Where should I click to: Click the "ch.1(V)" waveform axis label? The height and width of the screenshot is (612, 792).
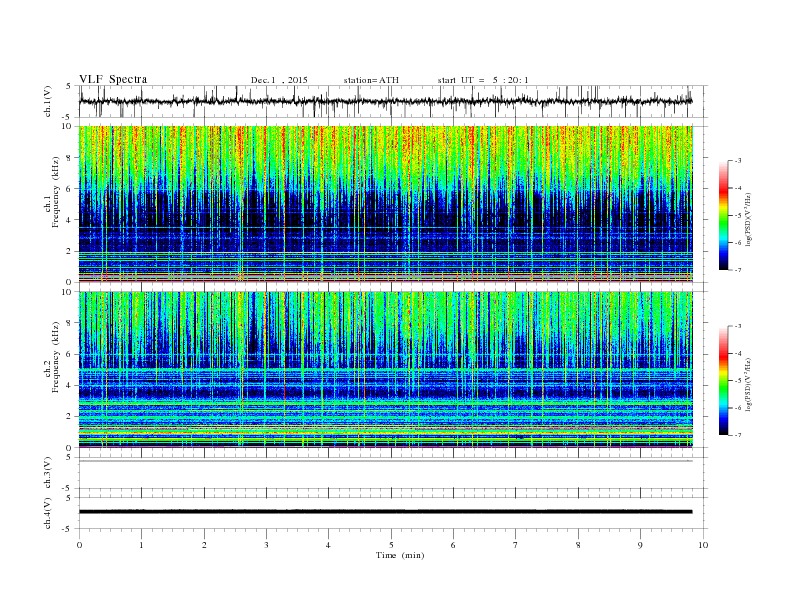(x=48, y=101)
